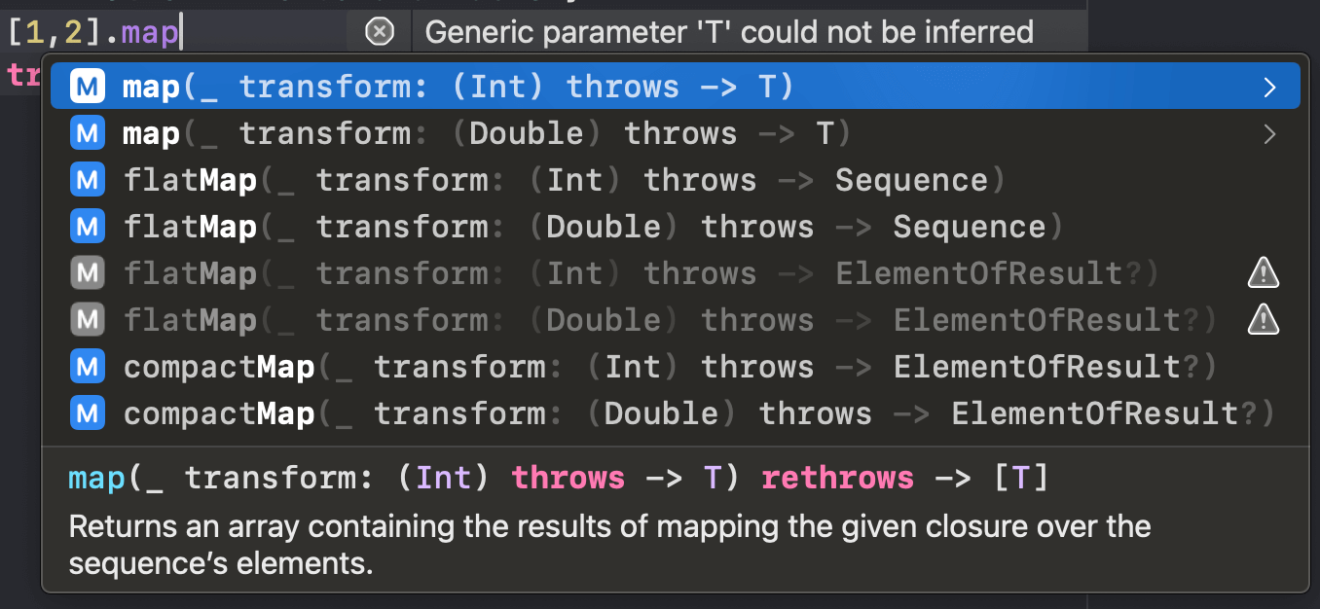
Task: Click warning triangle on flatMap (Double) ElementOfResult row
Action: pyautogui.click(x=1264, y=319)
